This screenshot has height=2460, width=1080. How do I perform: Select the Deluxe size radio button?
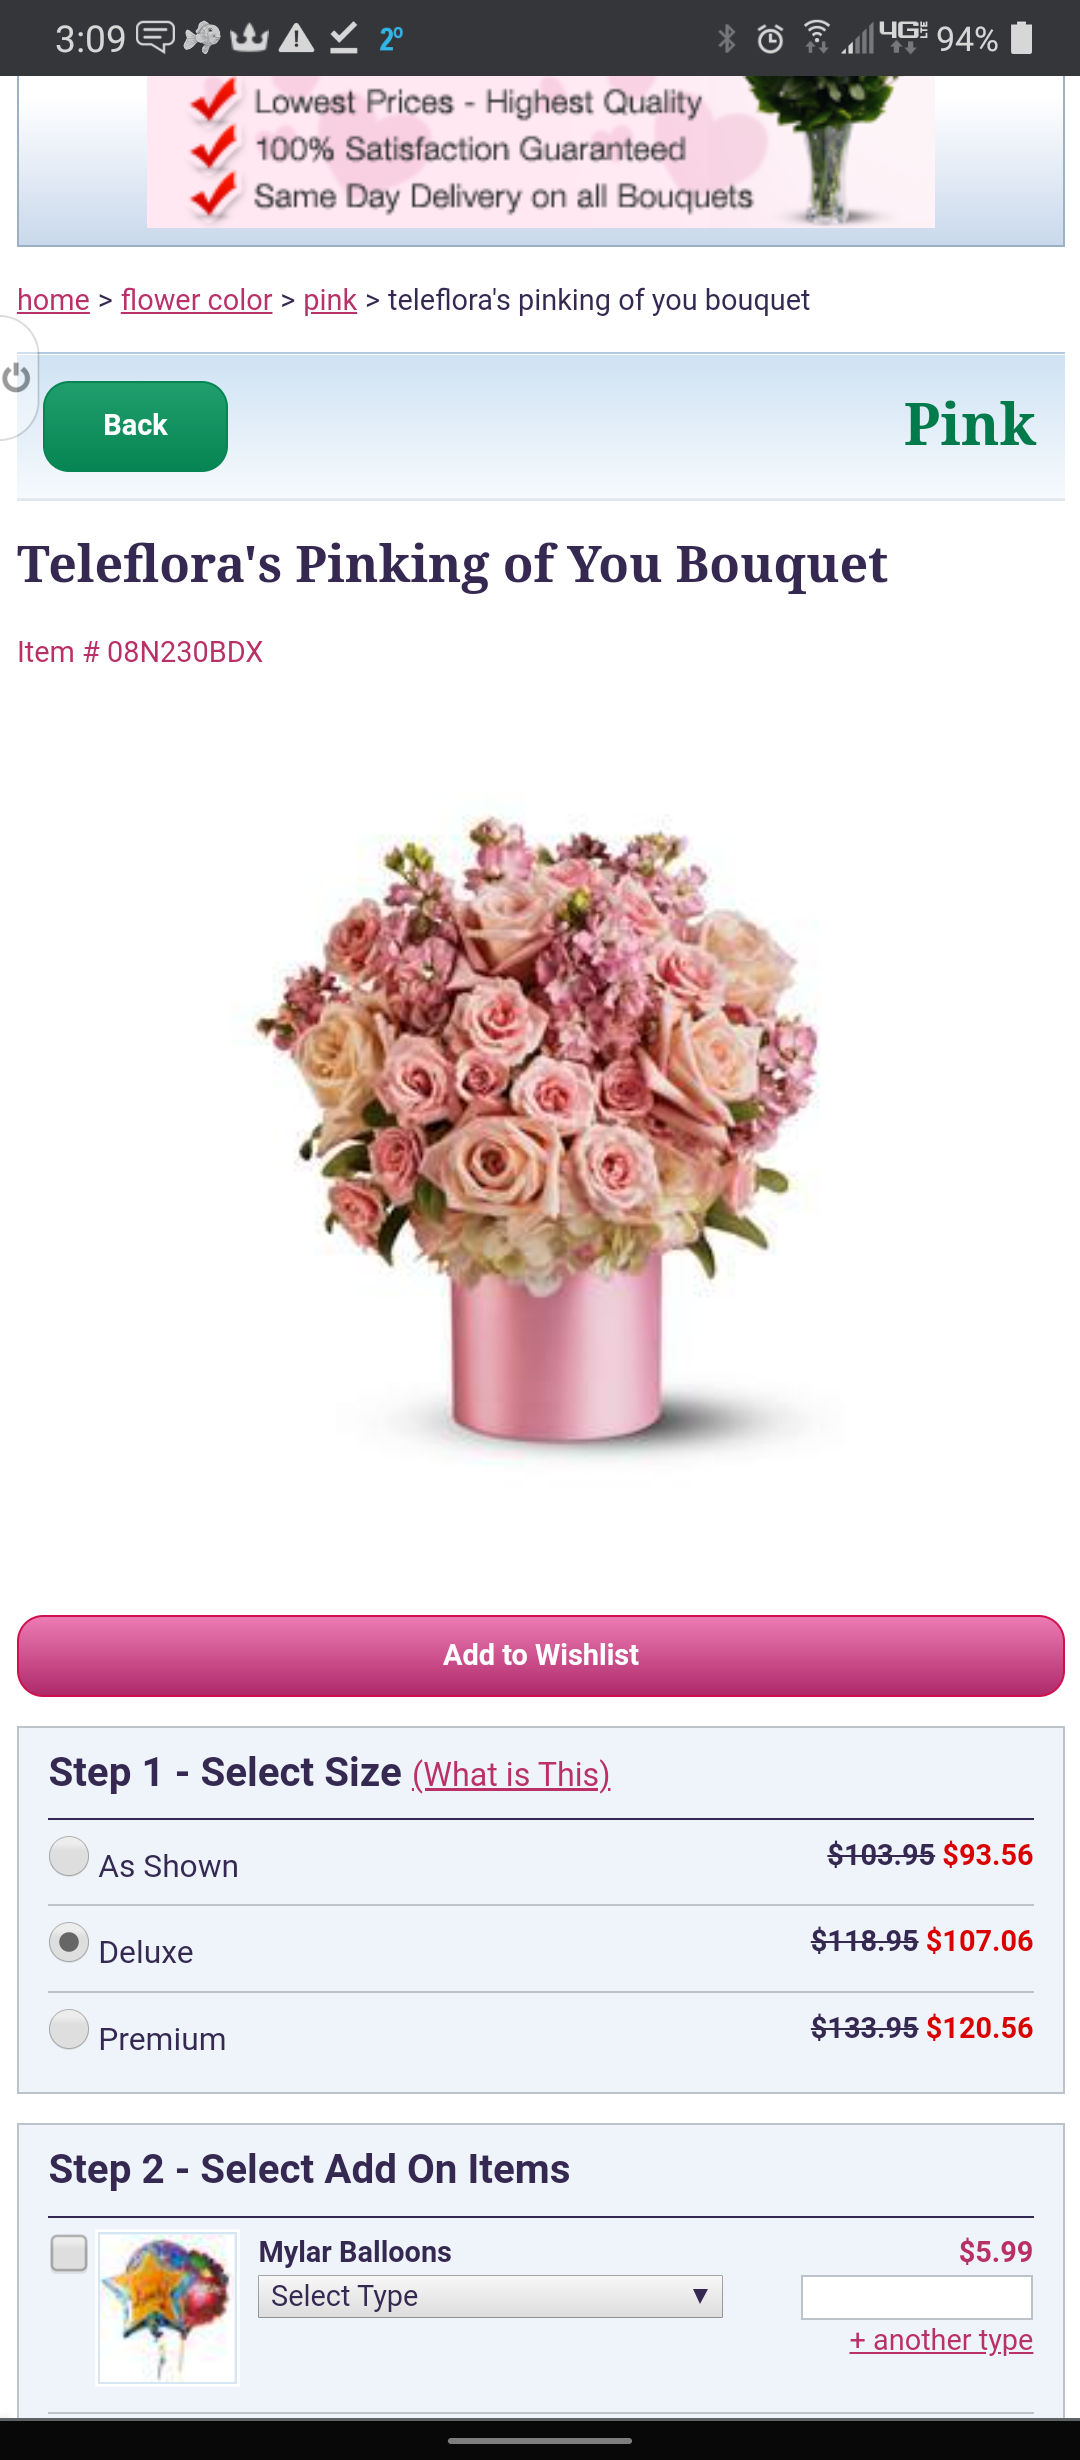click(69, 1943)
